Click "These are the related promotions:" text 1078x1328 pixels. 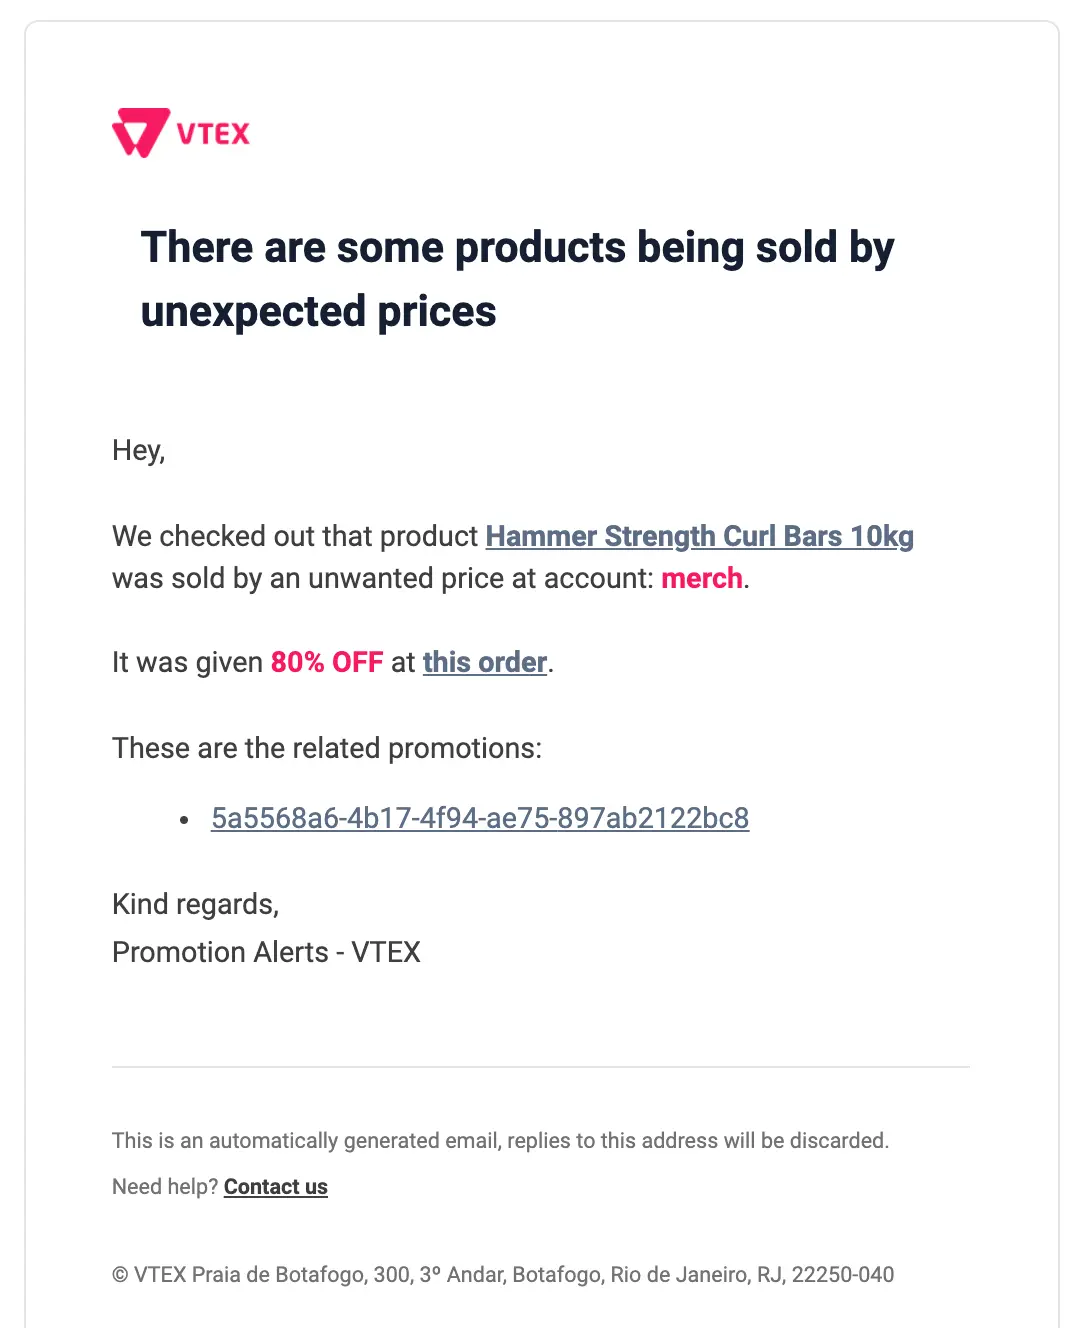(x=327, y=748)
